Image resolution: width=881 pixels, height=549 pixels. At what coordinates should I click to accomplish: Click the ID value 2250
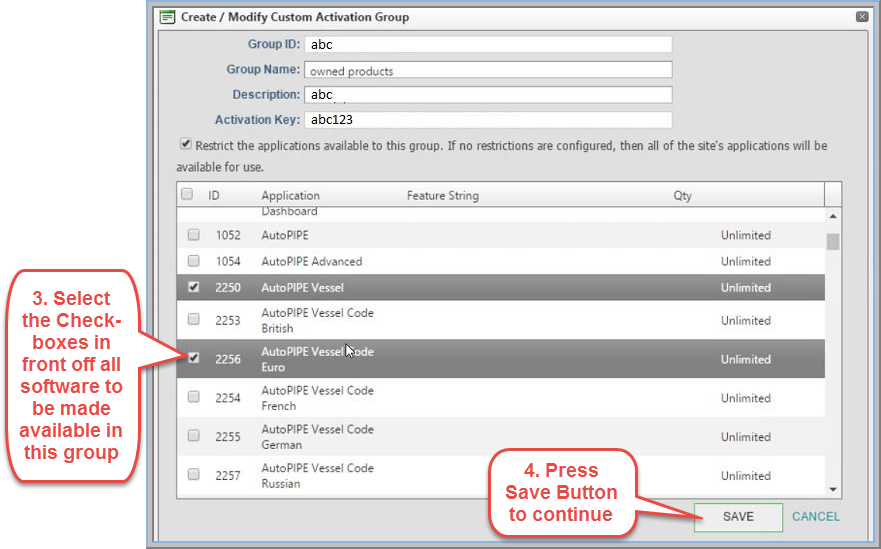(228, 288)
